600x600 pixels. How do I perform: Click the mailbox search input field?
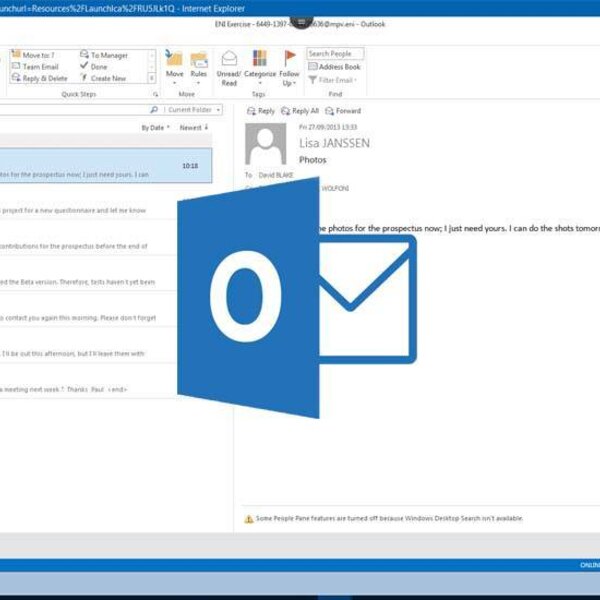coord(75,110)
